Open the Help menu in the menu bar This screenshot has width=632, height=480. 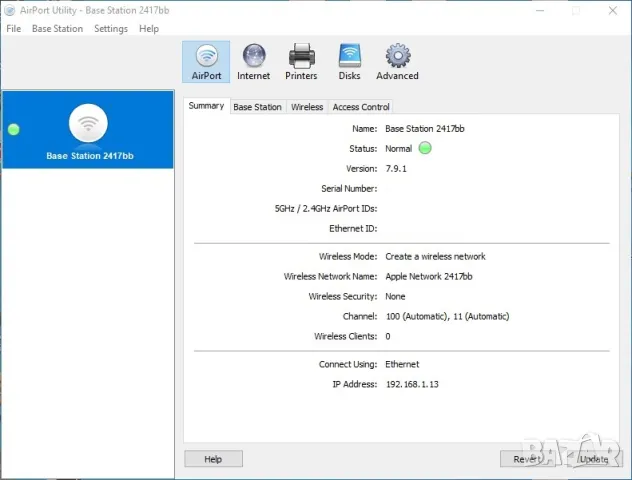(x=149, y=29)
